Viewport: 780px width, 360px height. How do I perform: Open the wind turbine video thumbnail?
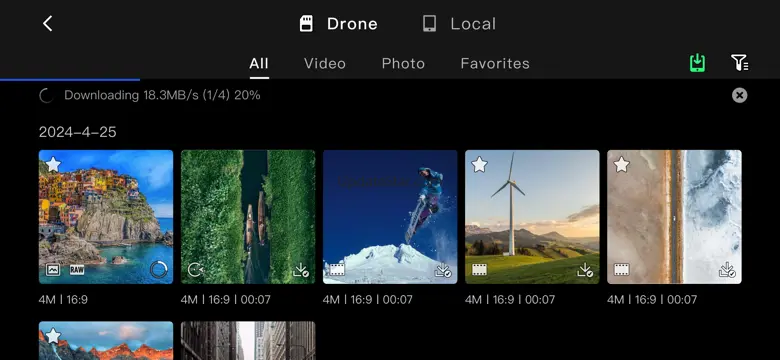tap(532, 217)
